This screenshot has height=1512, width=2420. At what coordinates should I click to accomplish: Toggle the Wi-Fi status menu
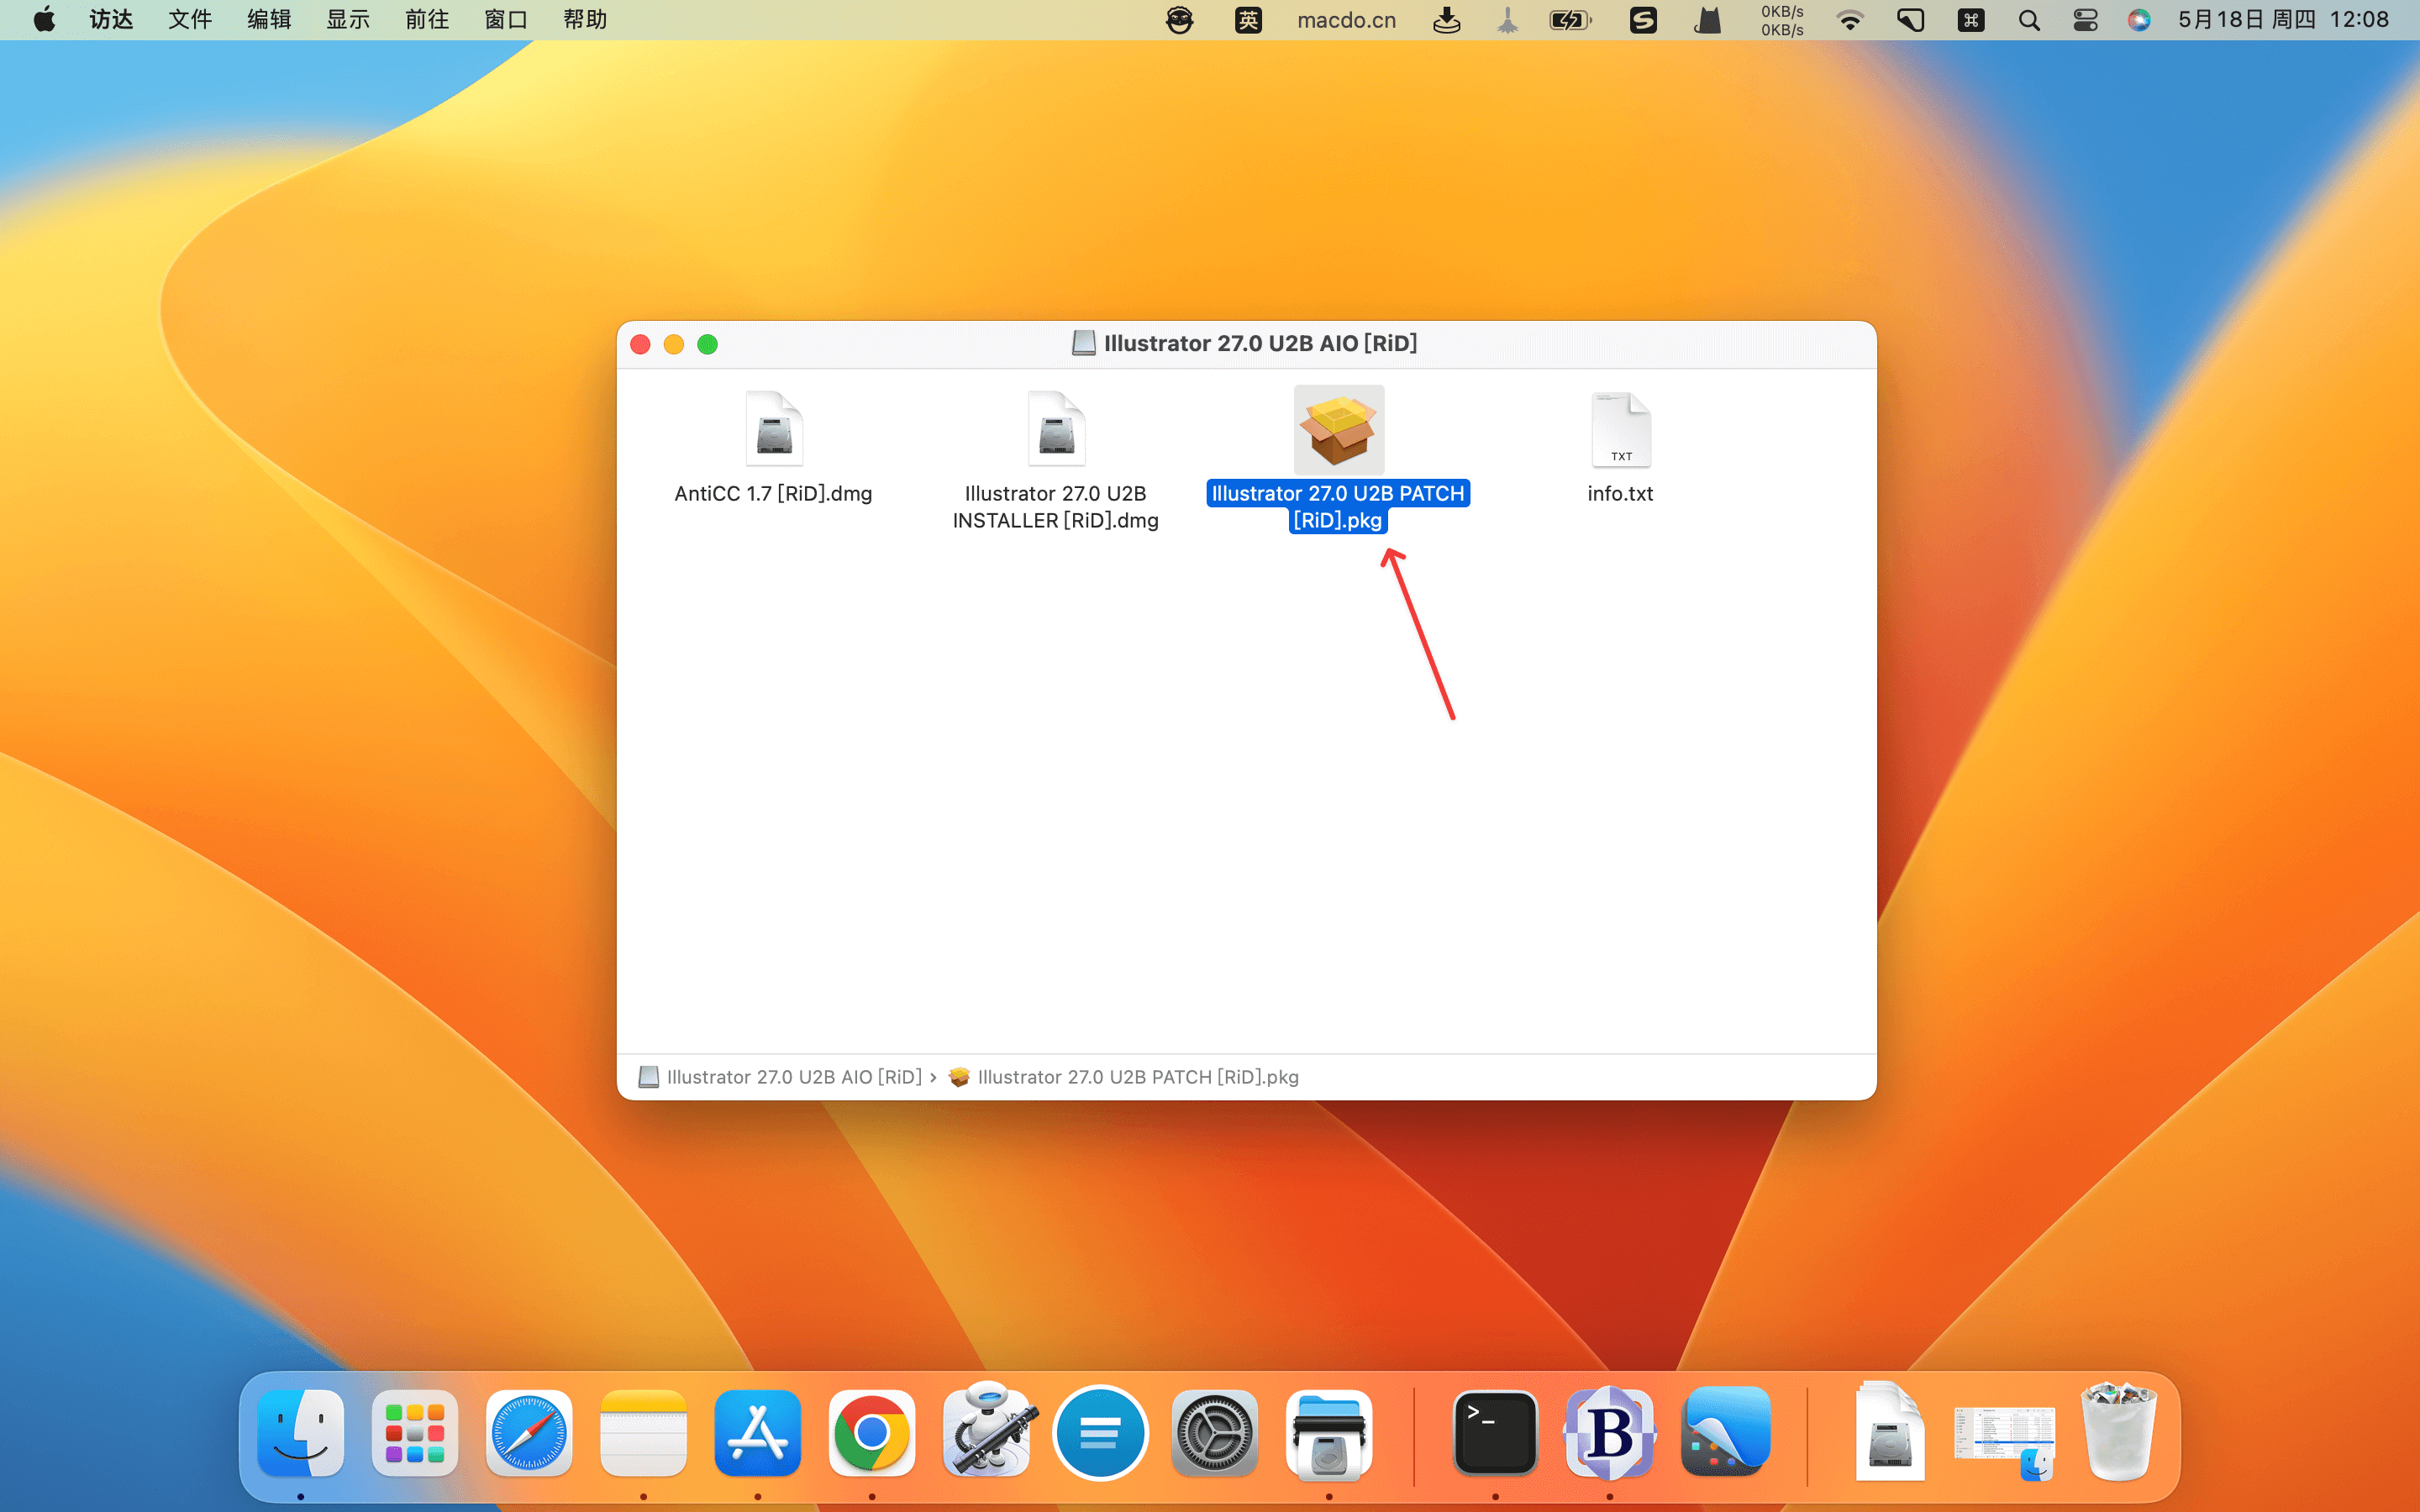[1850, 20]
